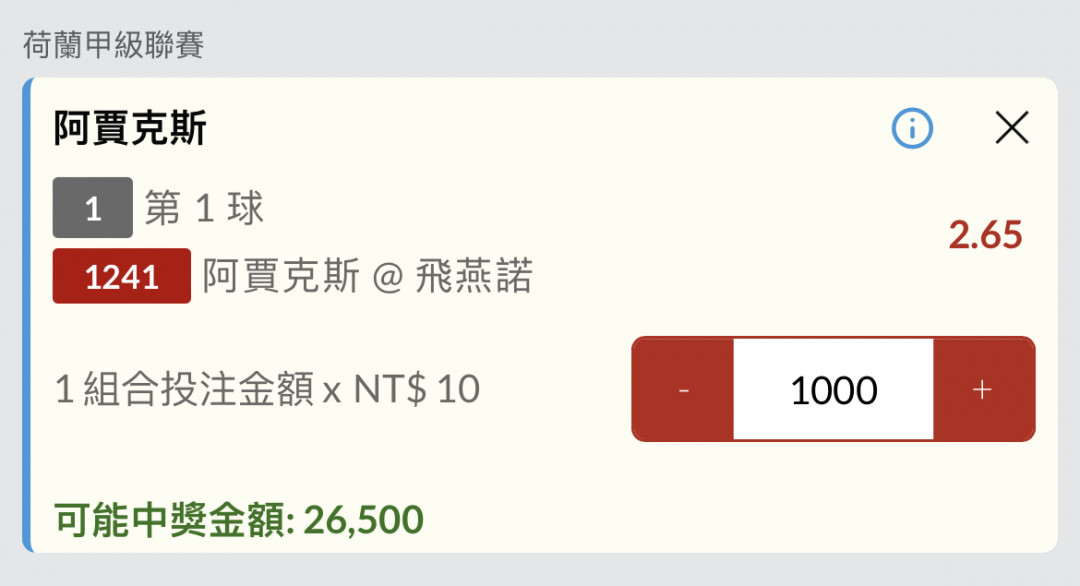This screenshot has width=1080, height=586.
Task: Select the NT$ 10 unit amount
Action: (416, 389)
